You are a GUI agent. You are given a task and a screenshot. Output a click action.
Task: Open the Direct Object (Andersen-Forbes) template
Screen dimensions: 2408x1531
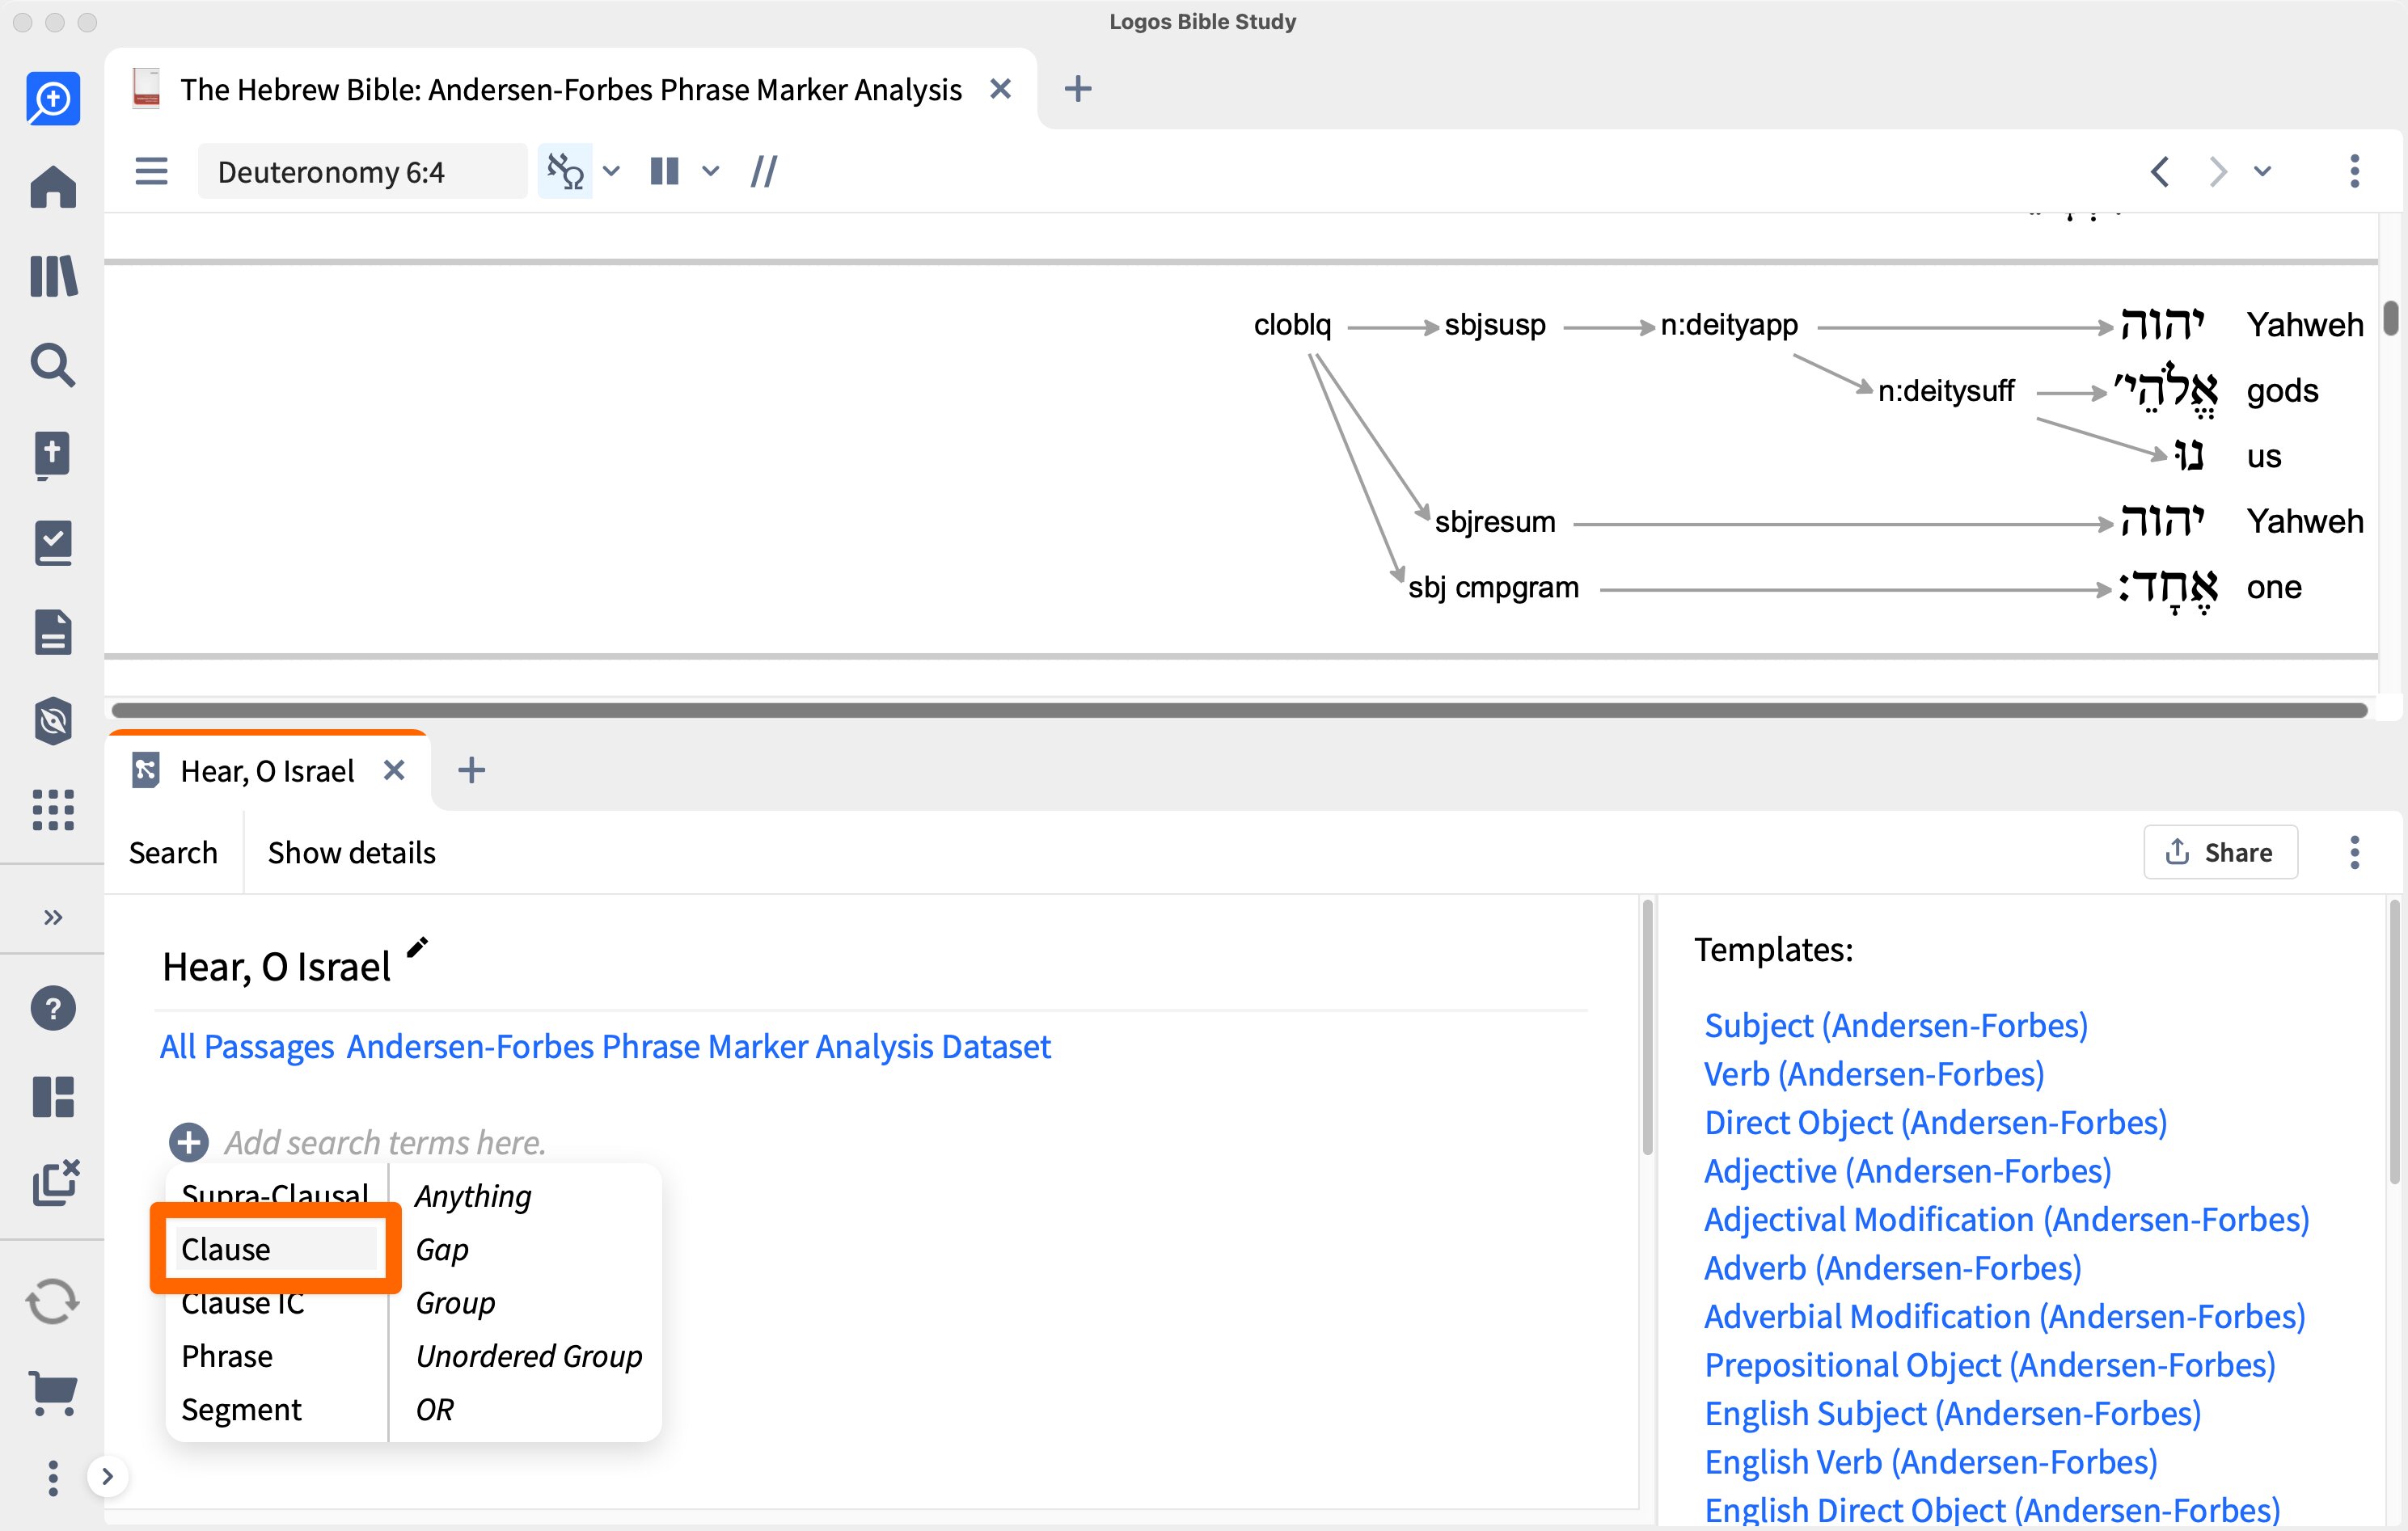click(1936, 1122)
